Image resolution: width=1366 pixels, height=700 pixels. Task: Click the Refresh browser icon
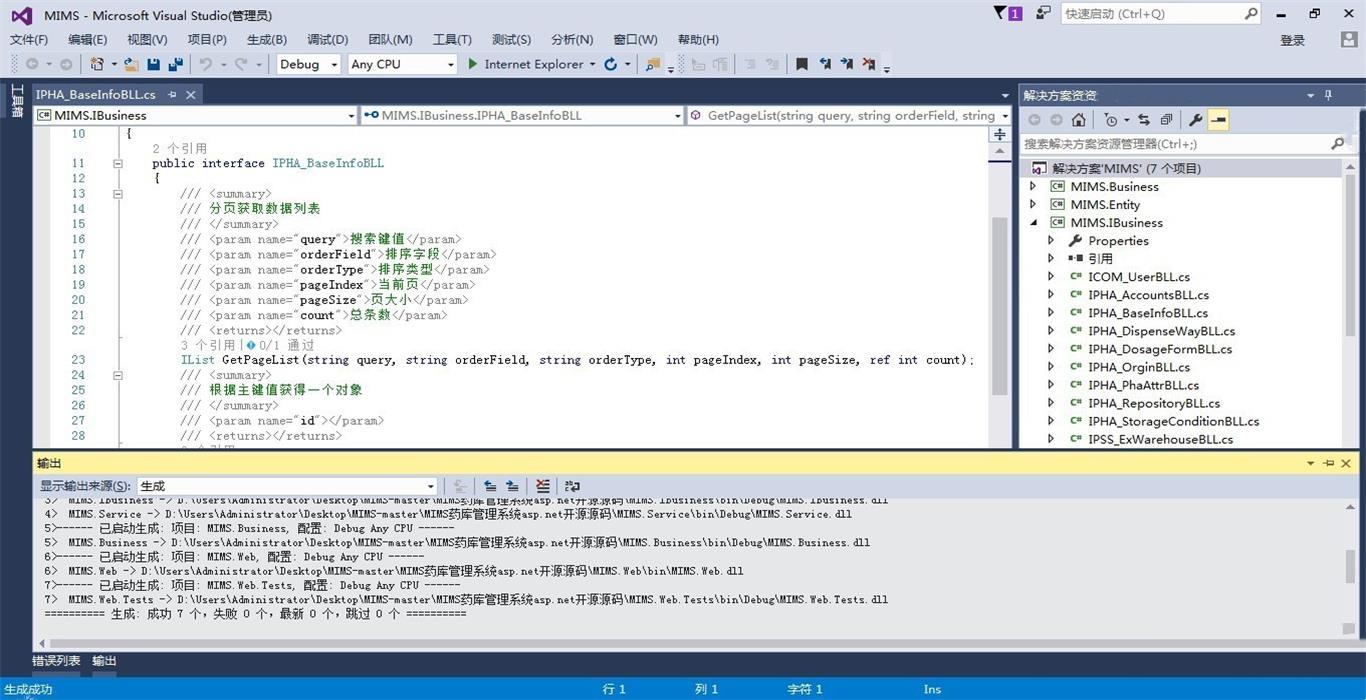610,64
